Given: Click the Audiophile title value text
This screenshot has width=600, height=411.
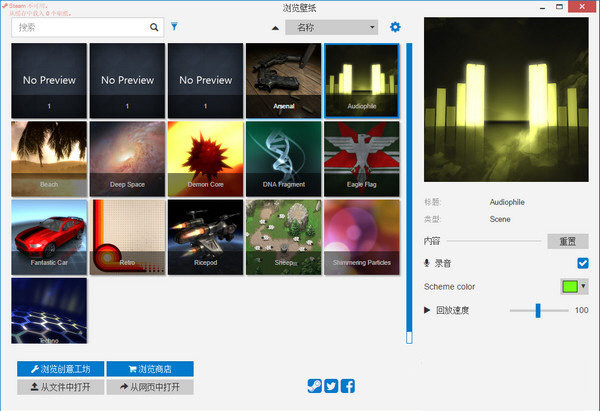Looking at the screenshot, I should tap(507, 202).
